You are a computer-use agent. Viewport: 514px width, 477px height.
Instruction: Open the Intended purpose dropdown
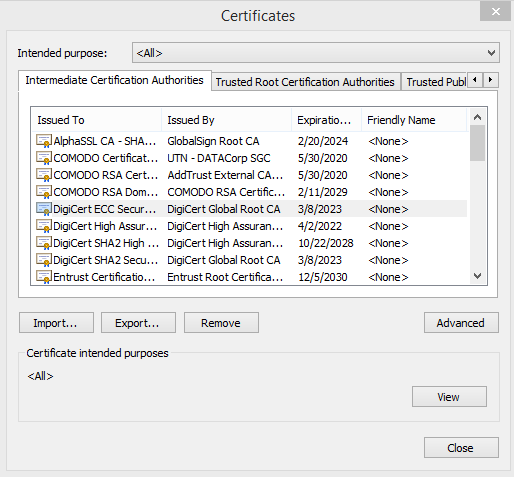(x=316, y=53)
